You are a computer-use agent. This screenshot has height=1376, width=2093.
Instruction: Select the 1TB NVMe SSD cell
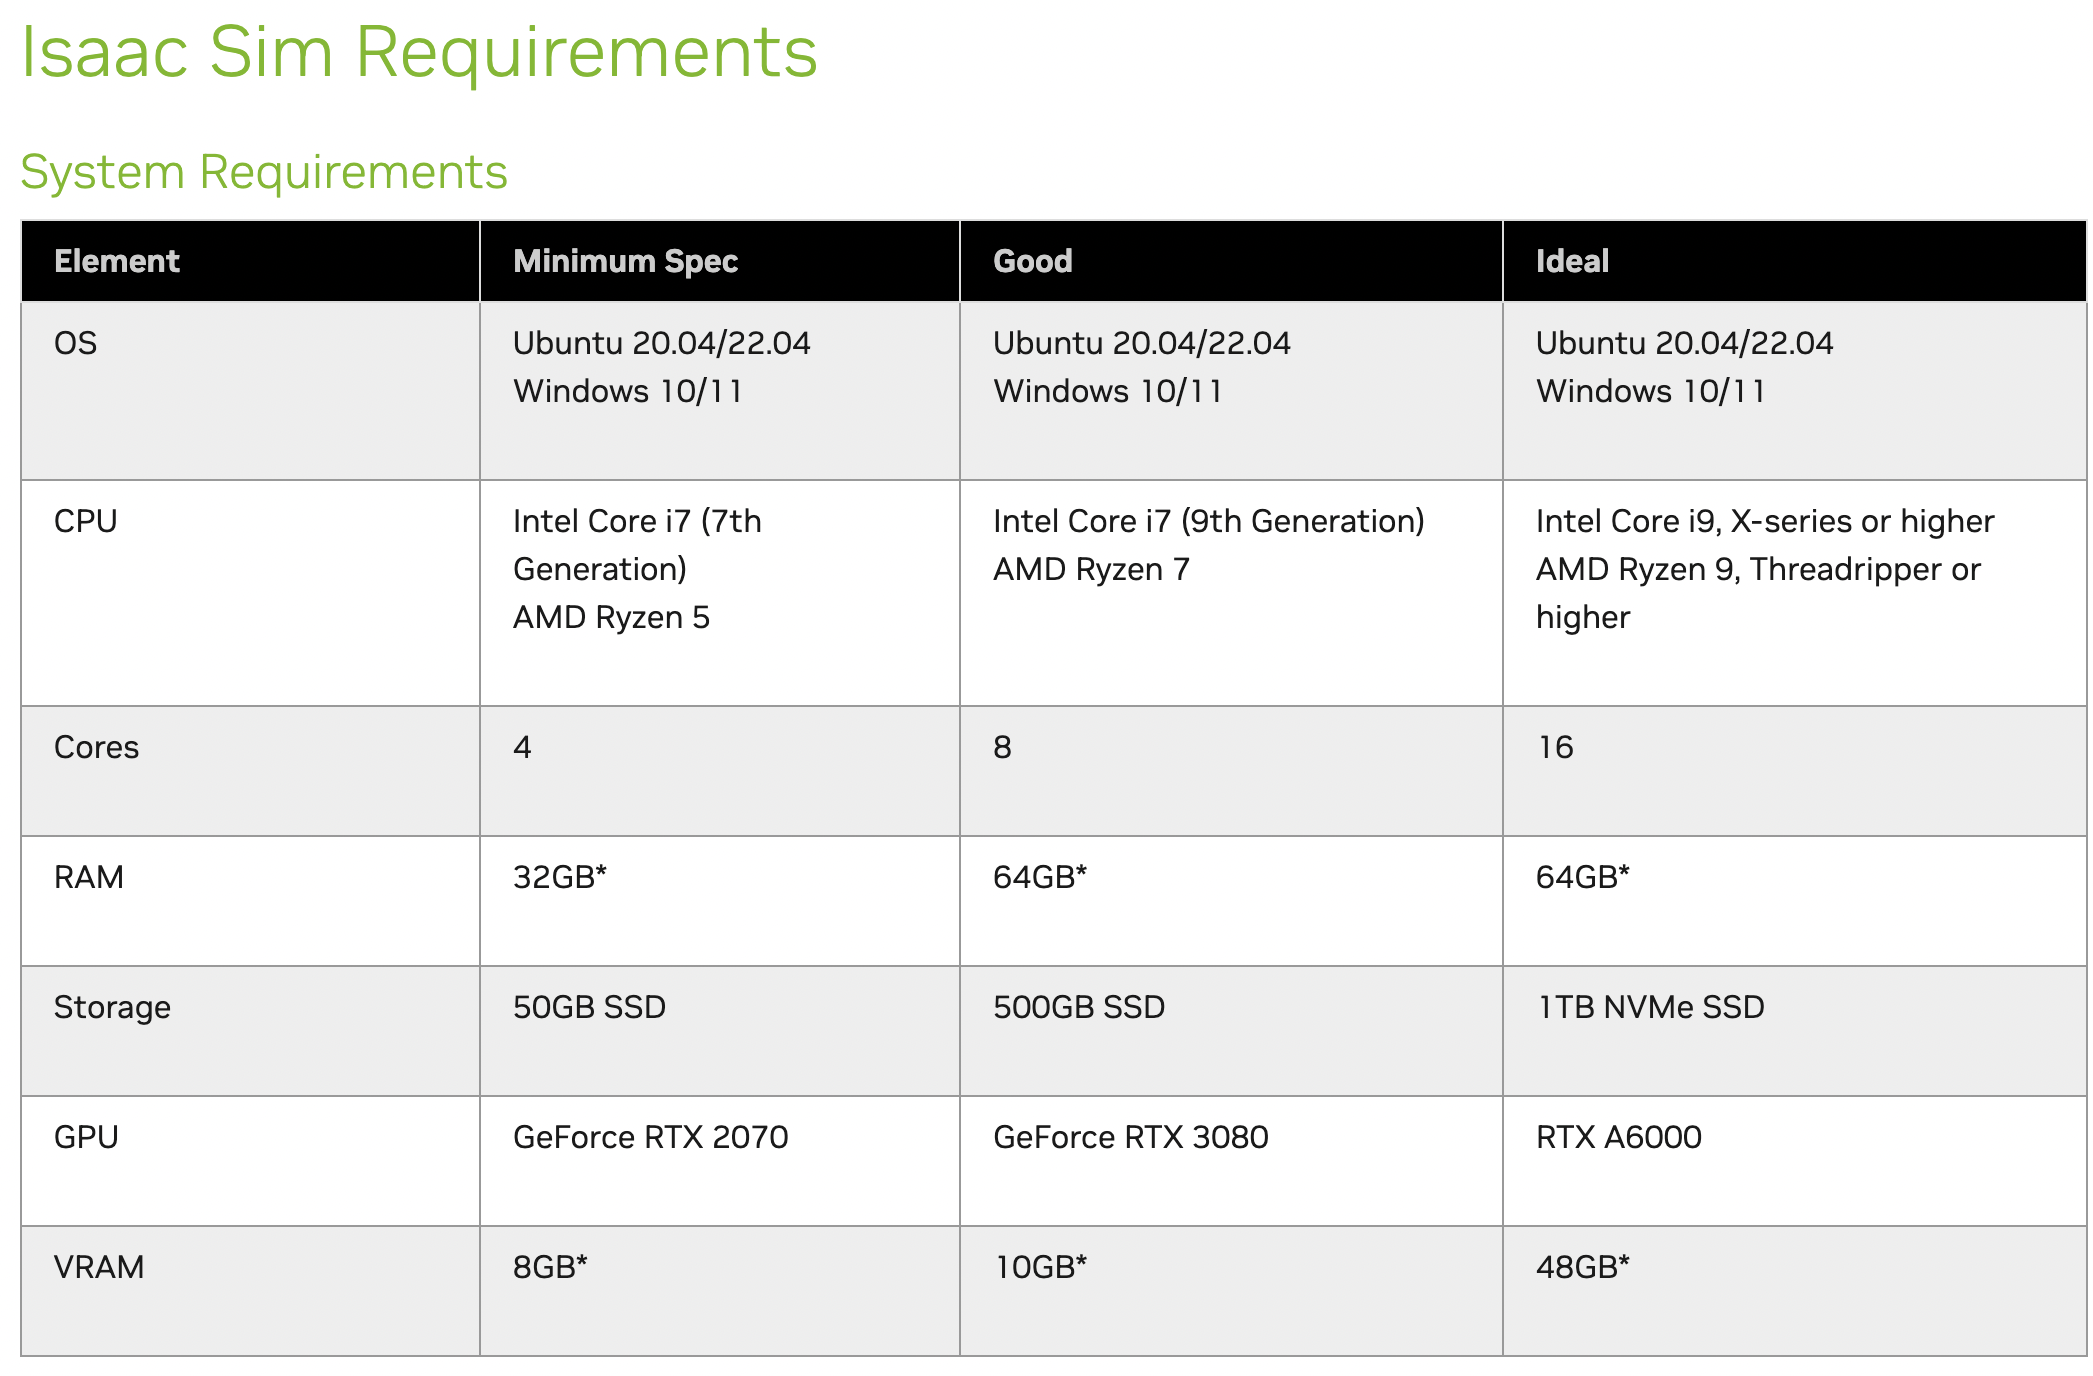pos(1650,1007)
